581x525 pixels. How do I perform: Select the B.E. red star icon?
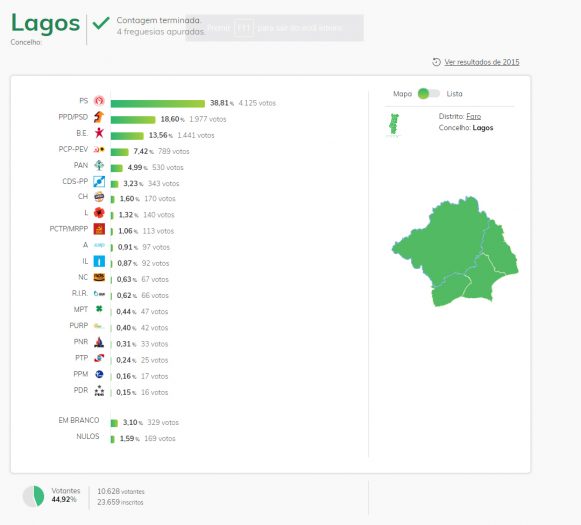[99, 133]
